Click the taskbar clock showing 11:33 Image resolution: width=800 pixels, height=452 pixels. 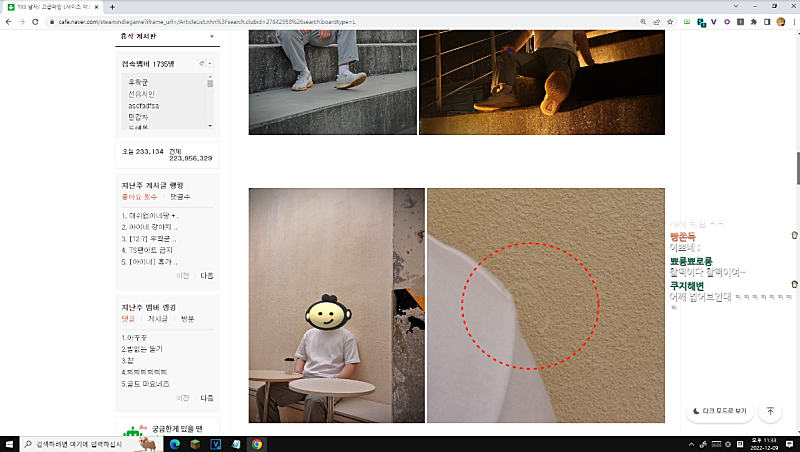(764, 444)
